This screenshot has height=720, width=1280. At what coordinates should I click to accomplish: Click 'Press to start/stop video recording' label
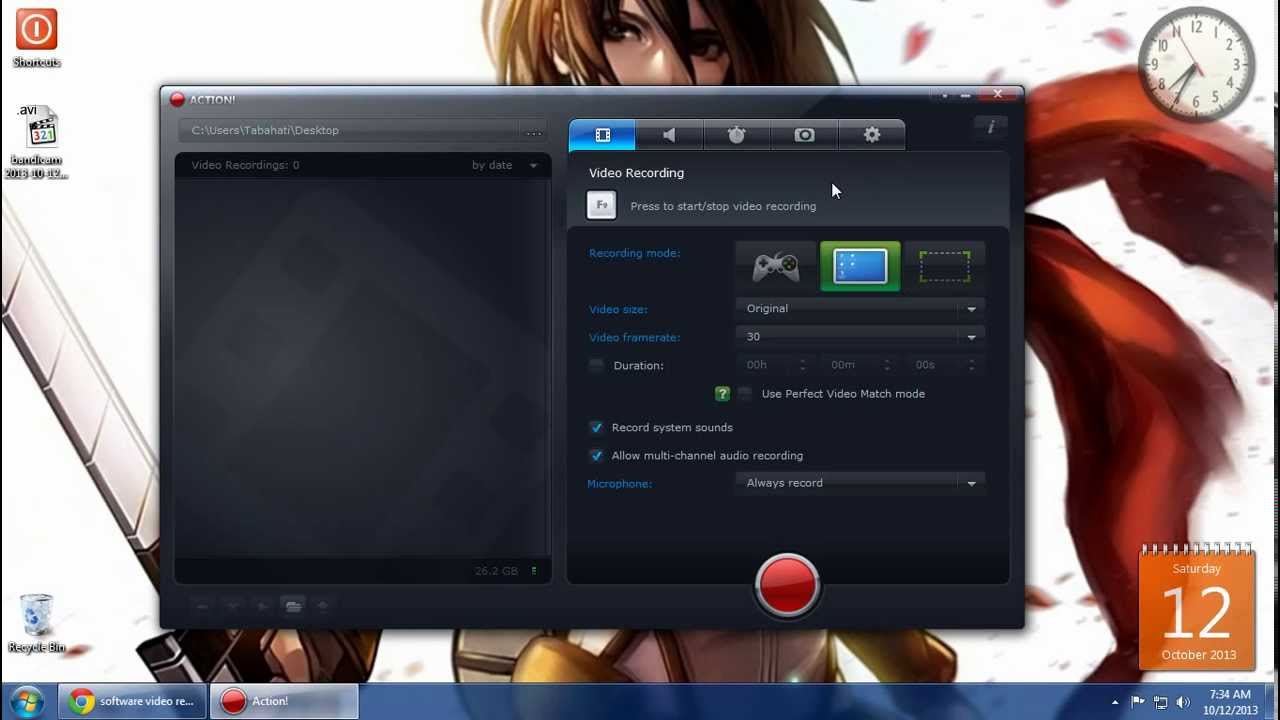(723, 206)
